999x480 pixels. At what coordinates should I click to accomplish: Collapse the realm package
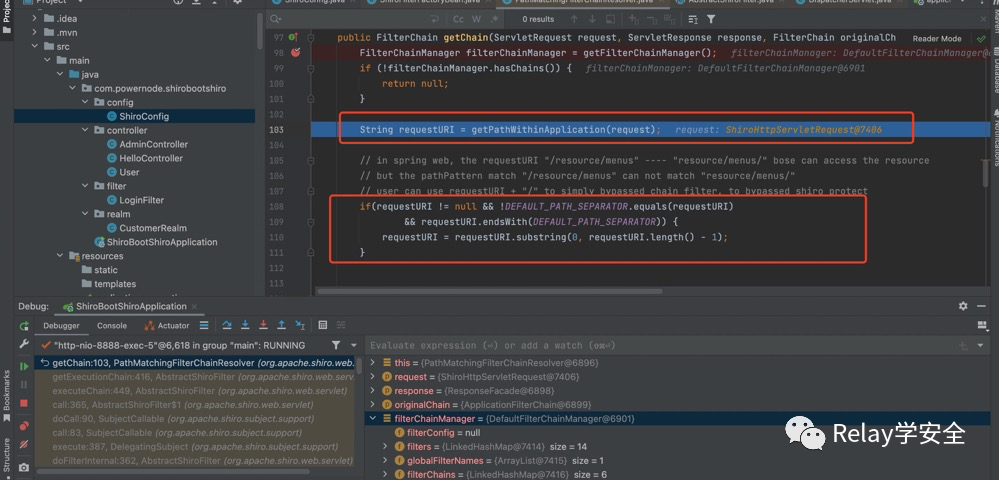(85, 214)
